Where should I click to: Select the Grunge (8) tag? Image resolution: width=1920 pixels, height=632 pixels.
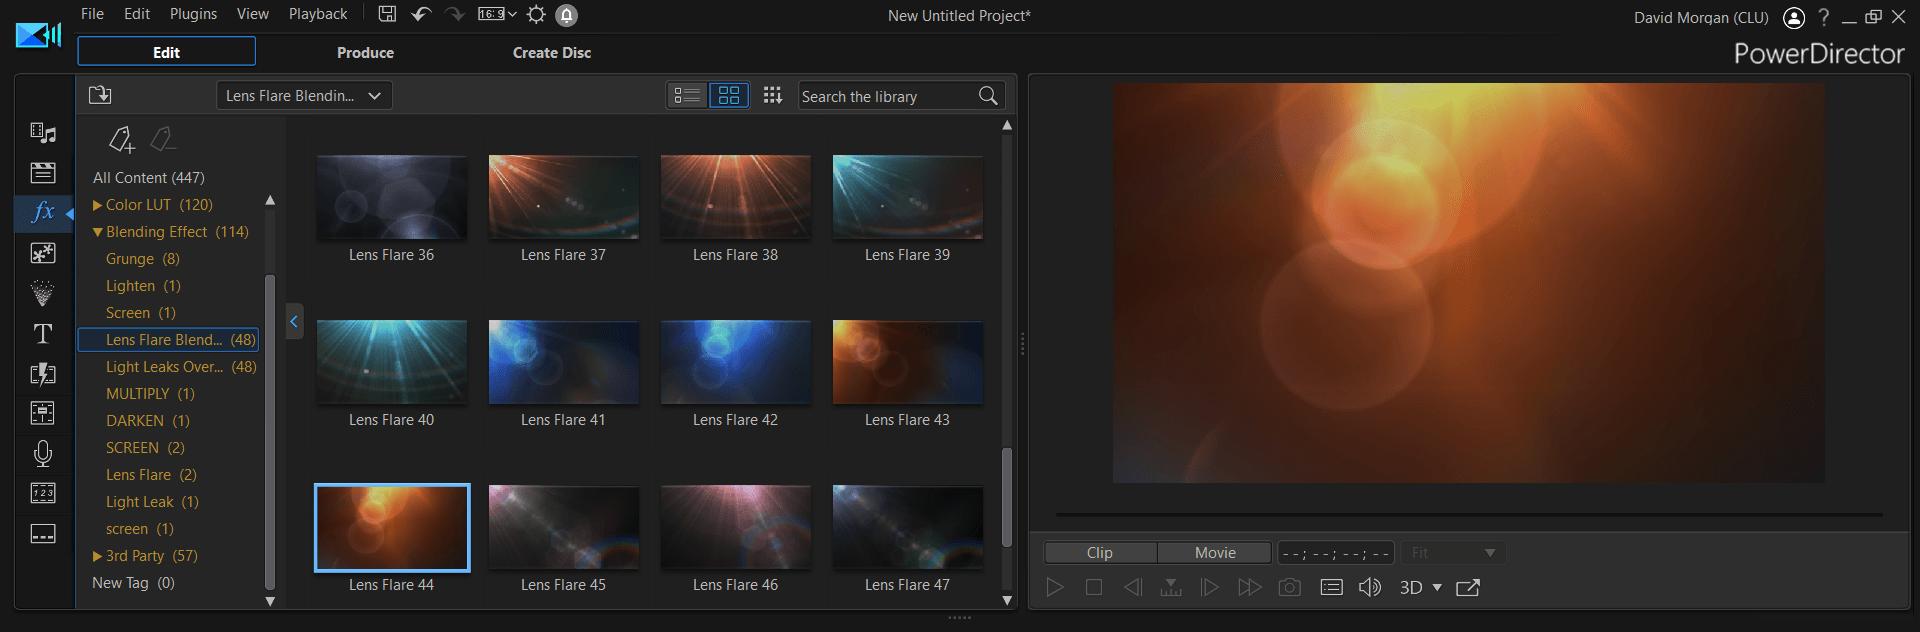pyautogui.click(x=143, y=259)
